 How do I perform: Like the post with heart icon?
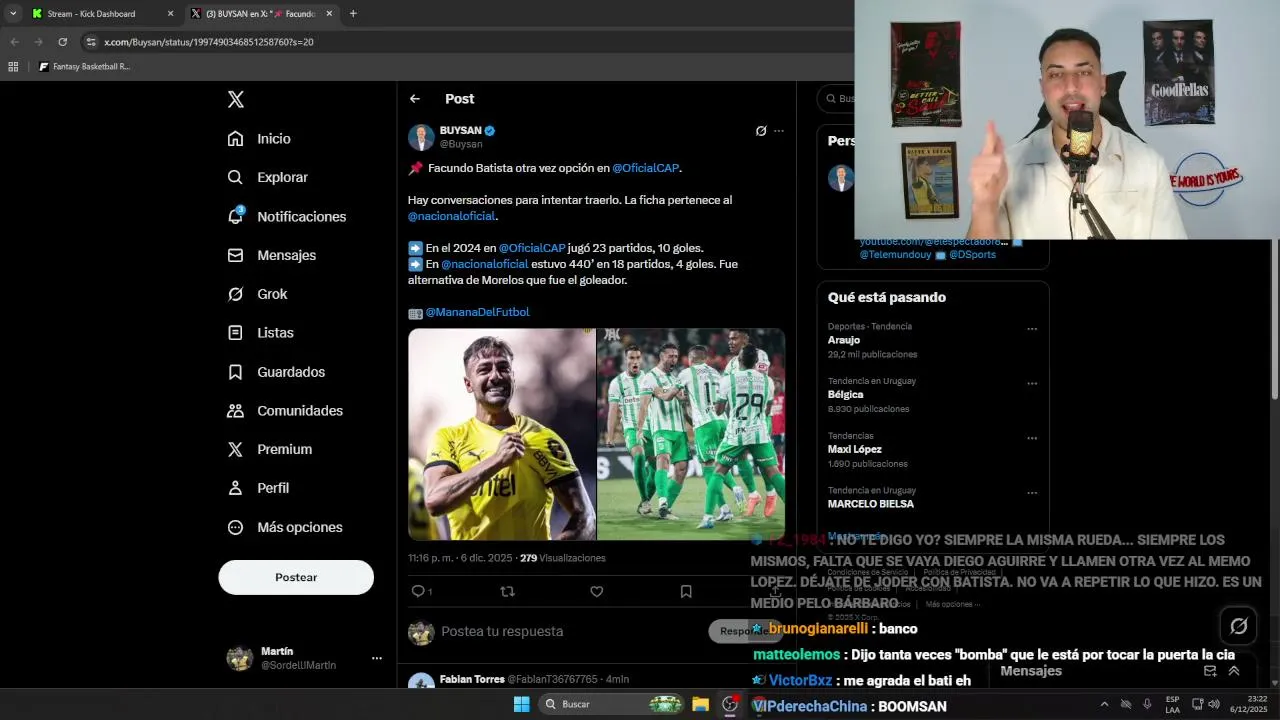597,591
